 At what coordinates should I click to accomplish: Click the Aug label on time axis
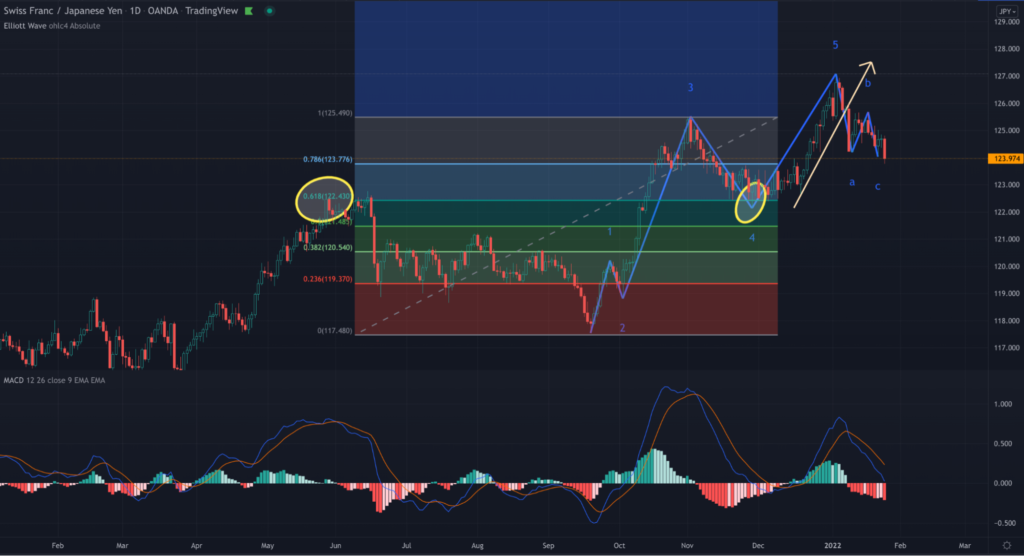pyautogui.click(x=477, y=546)
